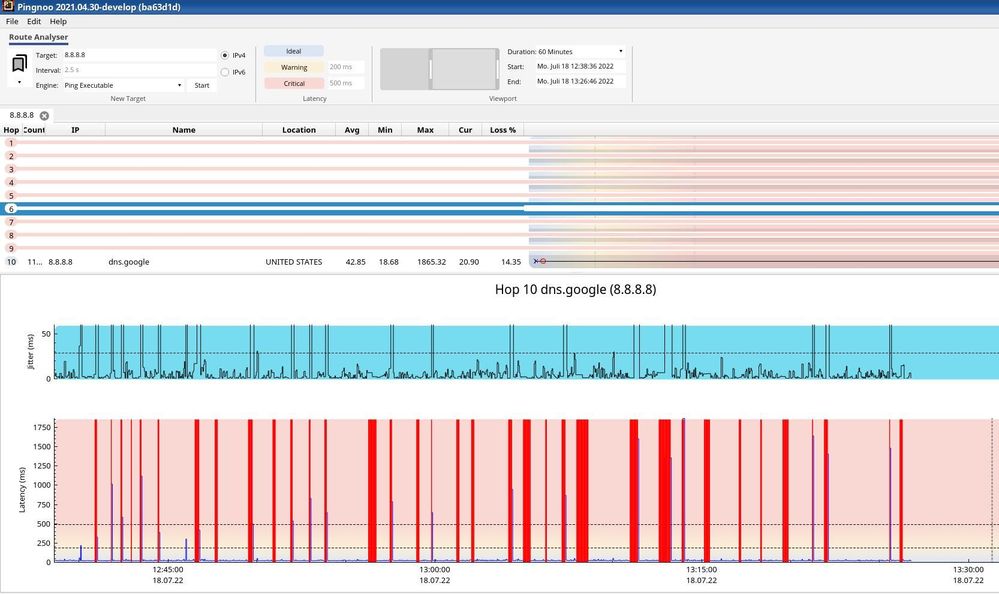Click the bookmarks icon in New Target
This screenshot has width=999, height=594.
tap(19, 64)
